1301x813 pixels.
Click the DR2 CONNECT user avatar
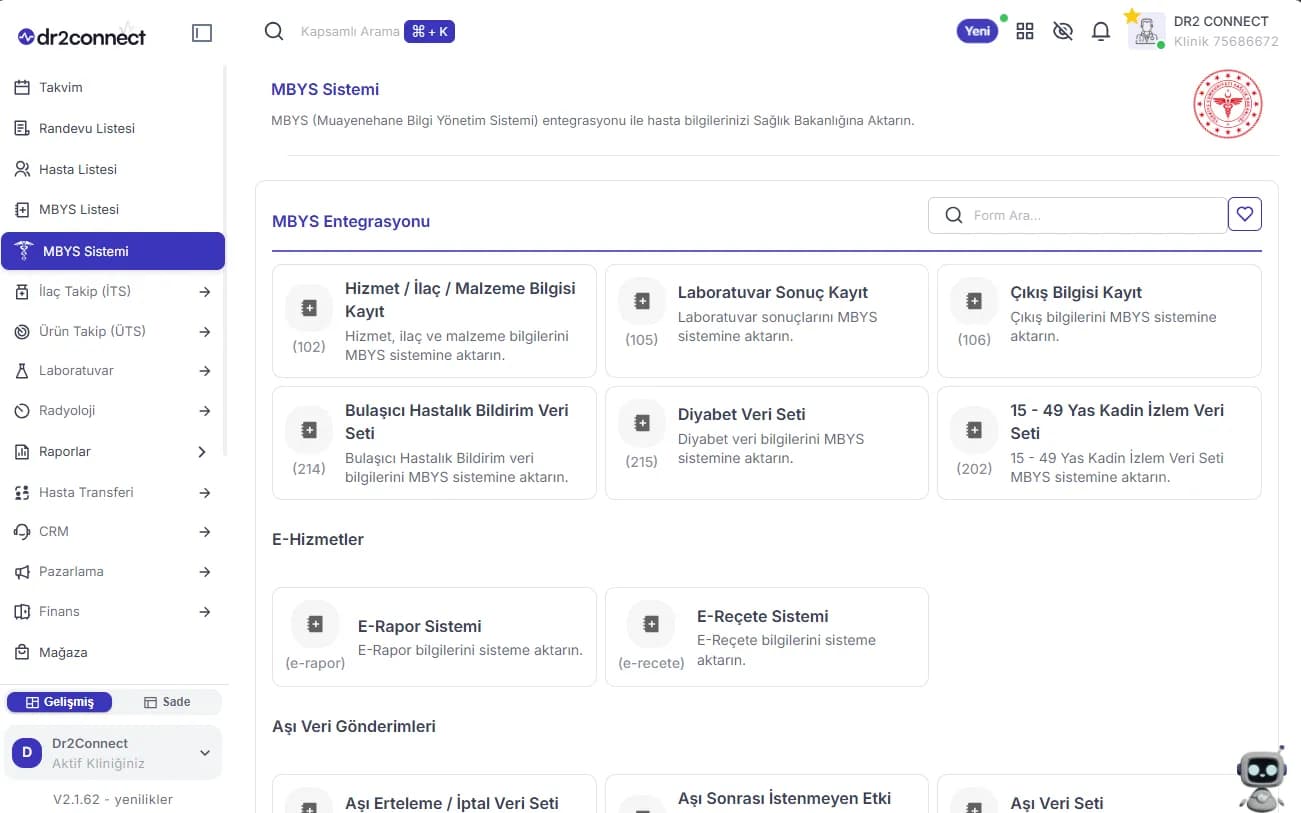[x=1146, y=31]
